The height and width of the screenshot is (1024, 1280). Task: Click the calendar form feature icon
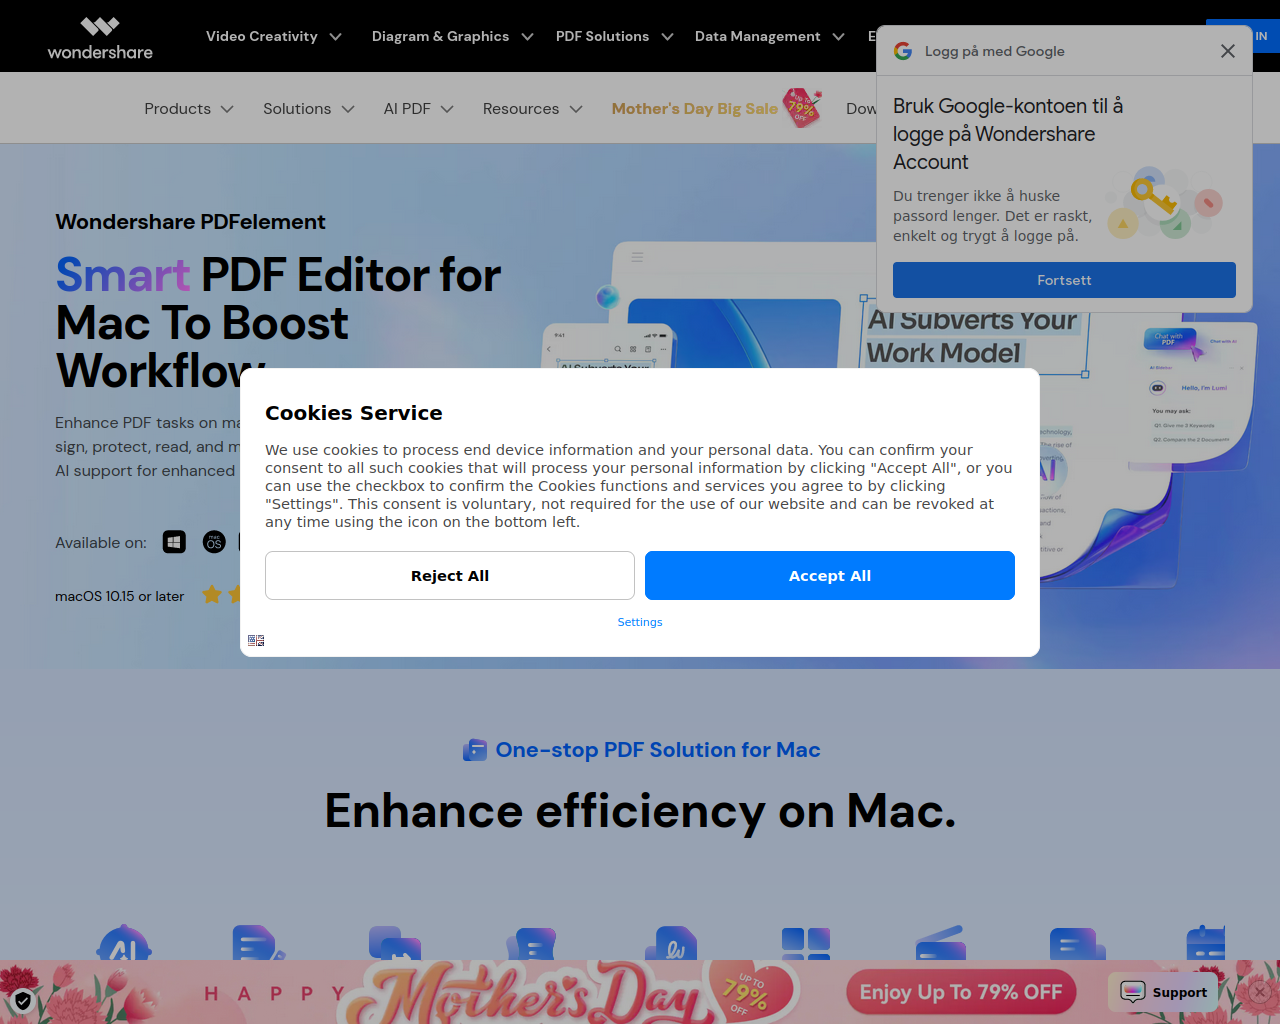tap(1206, 943)
